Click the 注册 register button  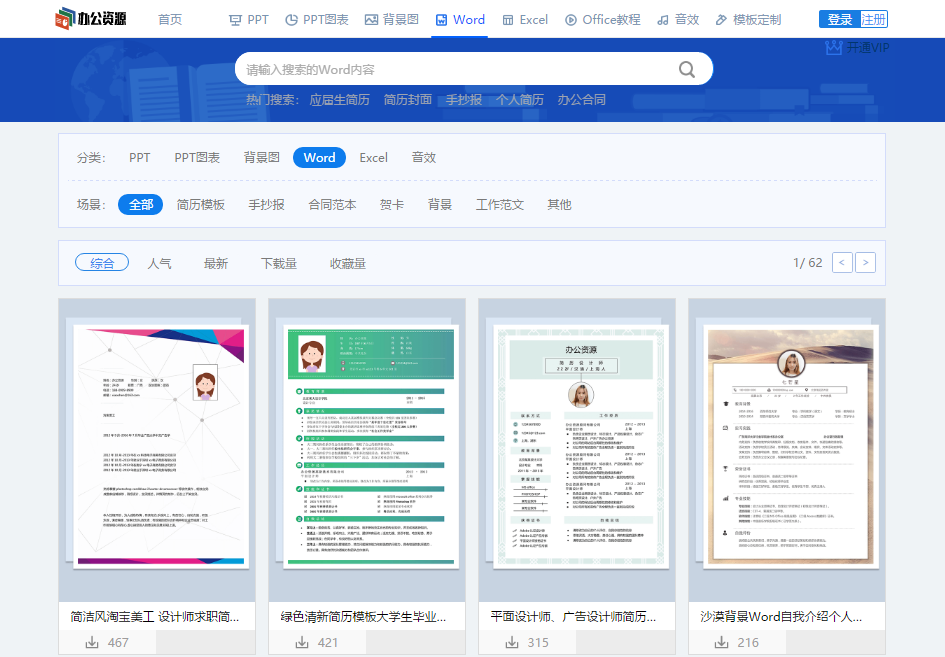click(x=873, y=19)
